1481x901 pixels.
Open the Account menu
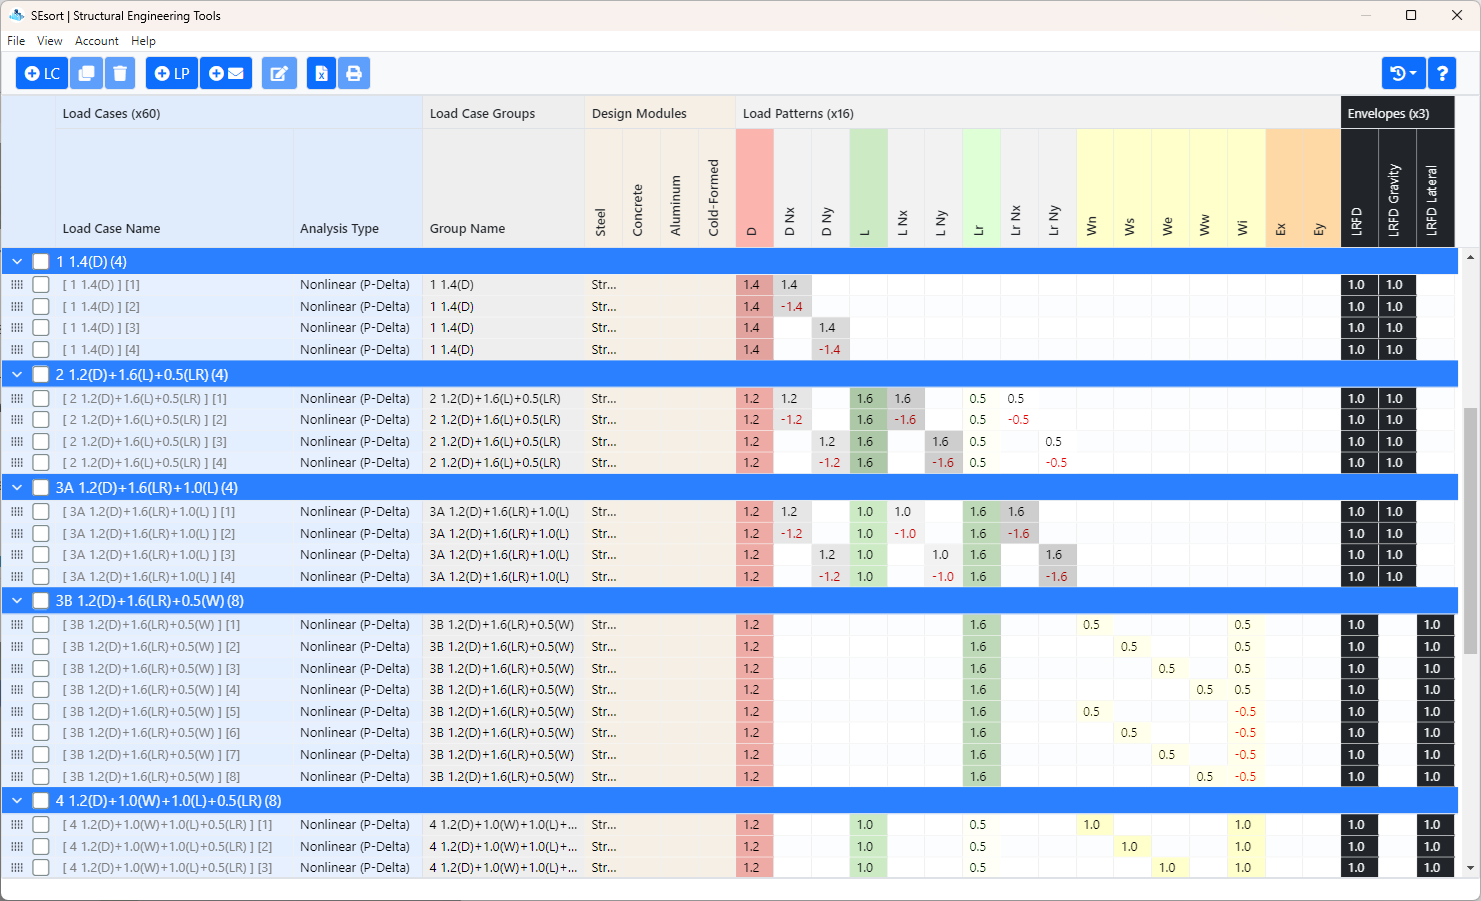(97, 41)
